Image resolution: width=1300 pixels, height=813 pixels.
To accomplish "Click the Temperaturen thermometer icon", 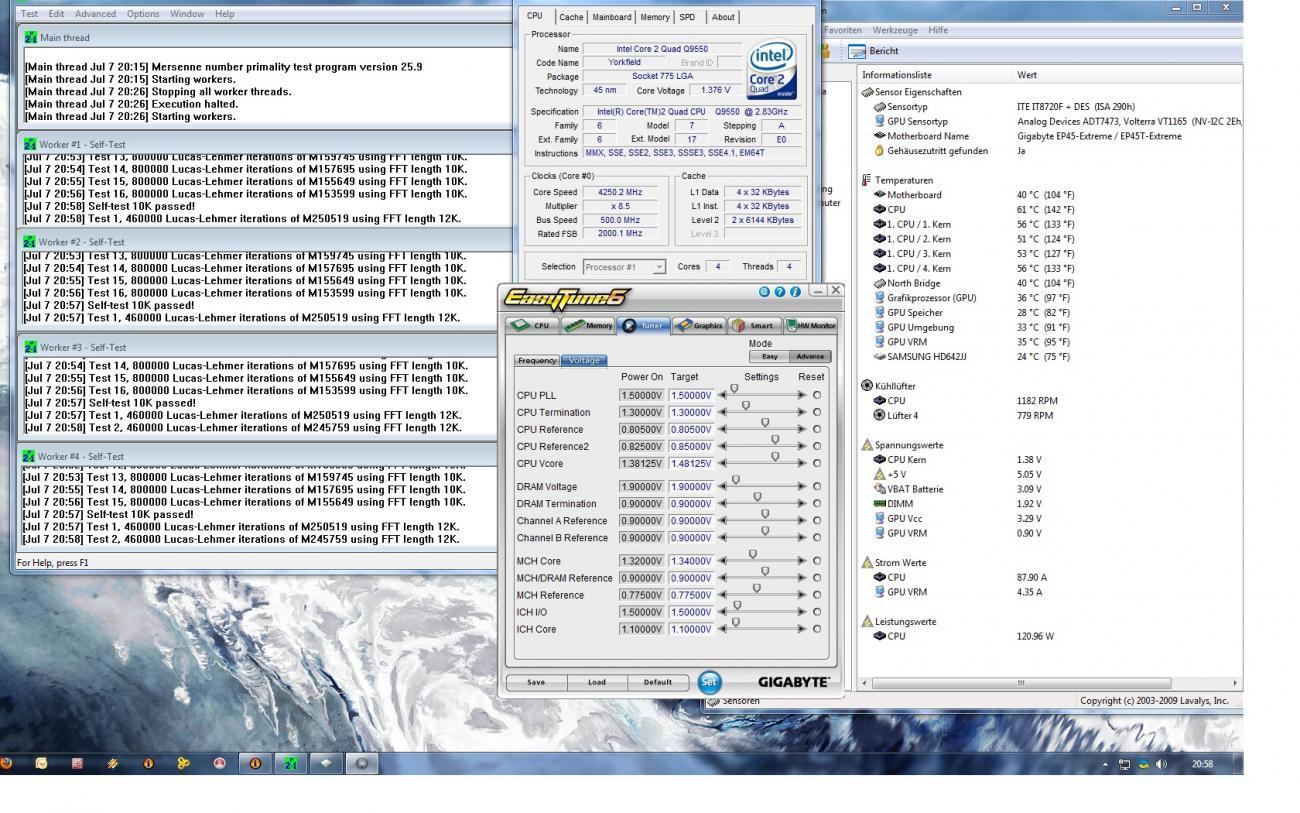I will (867, 180).
